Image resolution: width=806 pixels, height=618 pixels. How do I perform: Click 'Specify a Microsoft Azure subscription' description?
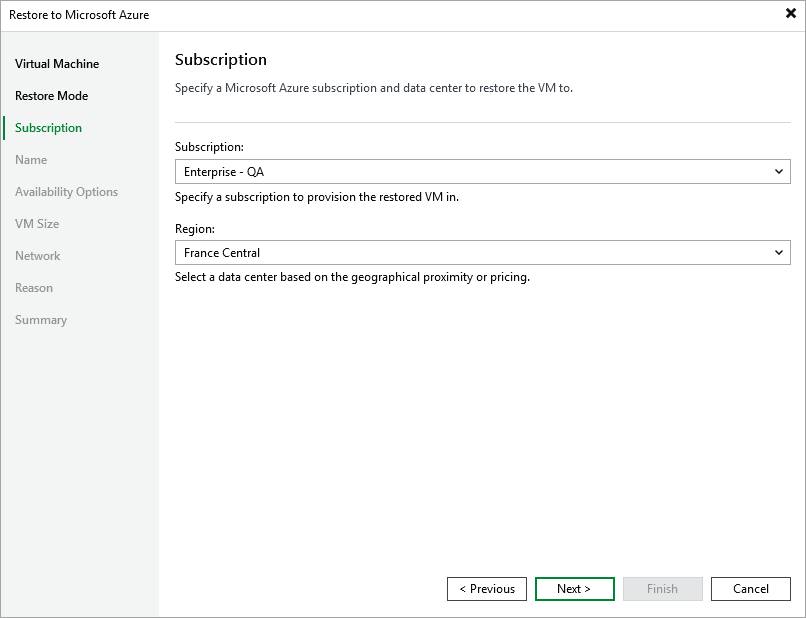[x=374, y=88]
